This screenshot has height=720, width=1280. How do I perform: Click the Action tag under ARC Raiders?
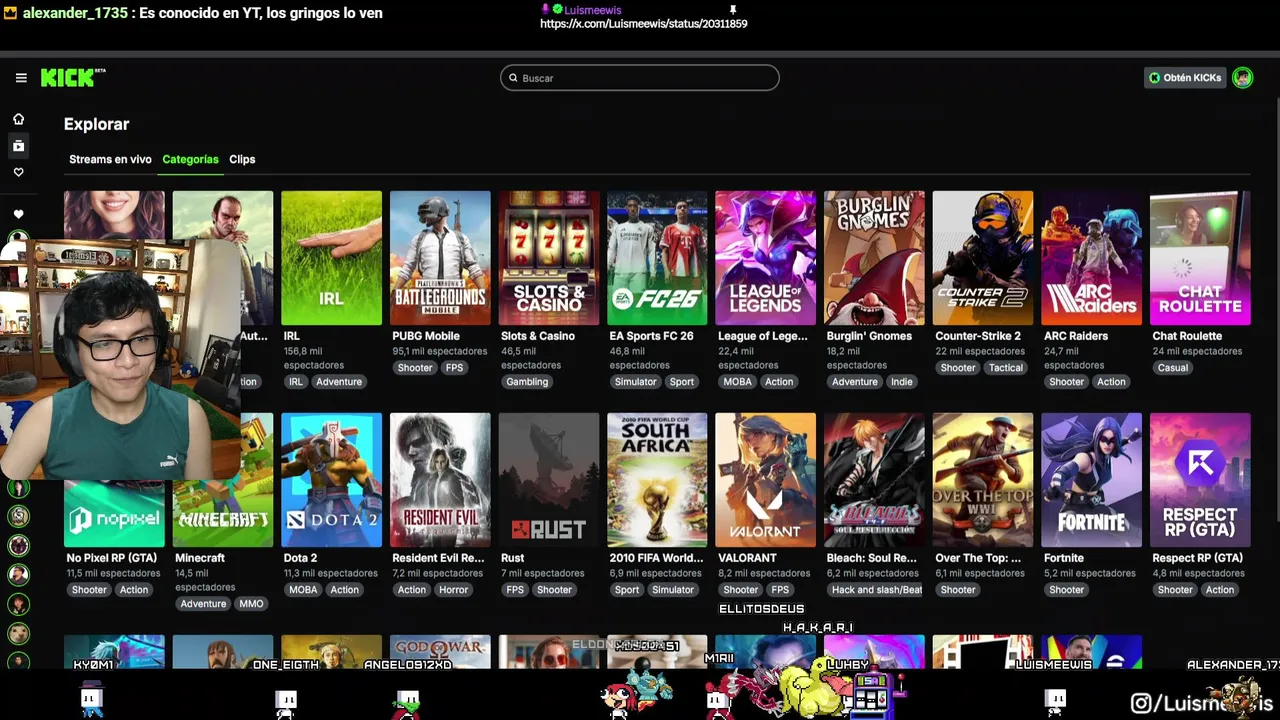[x=1111, y=382]
